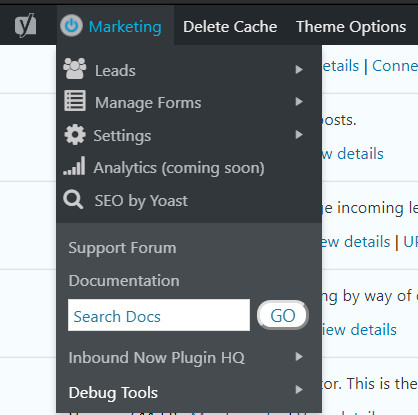Click the Settings gear icon

coord(75,135)
